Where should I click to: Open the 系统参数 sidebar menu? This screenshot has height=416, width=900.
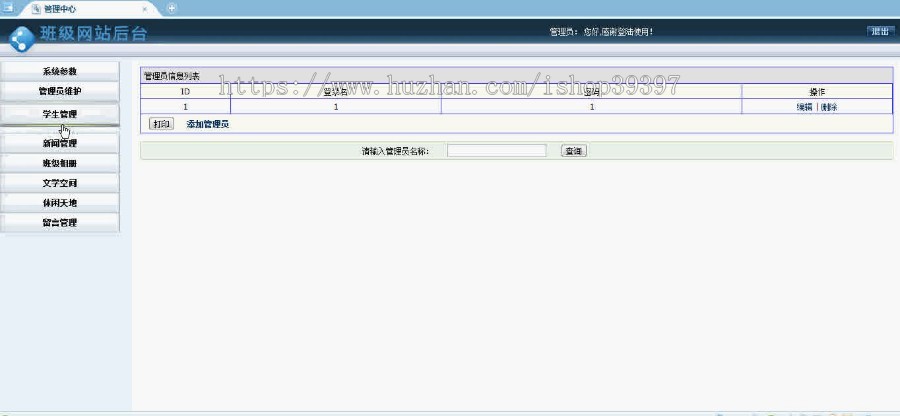(x=60, y=72)
